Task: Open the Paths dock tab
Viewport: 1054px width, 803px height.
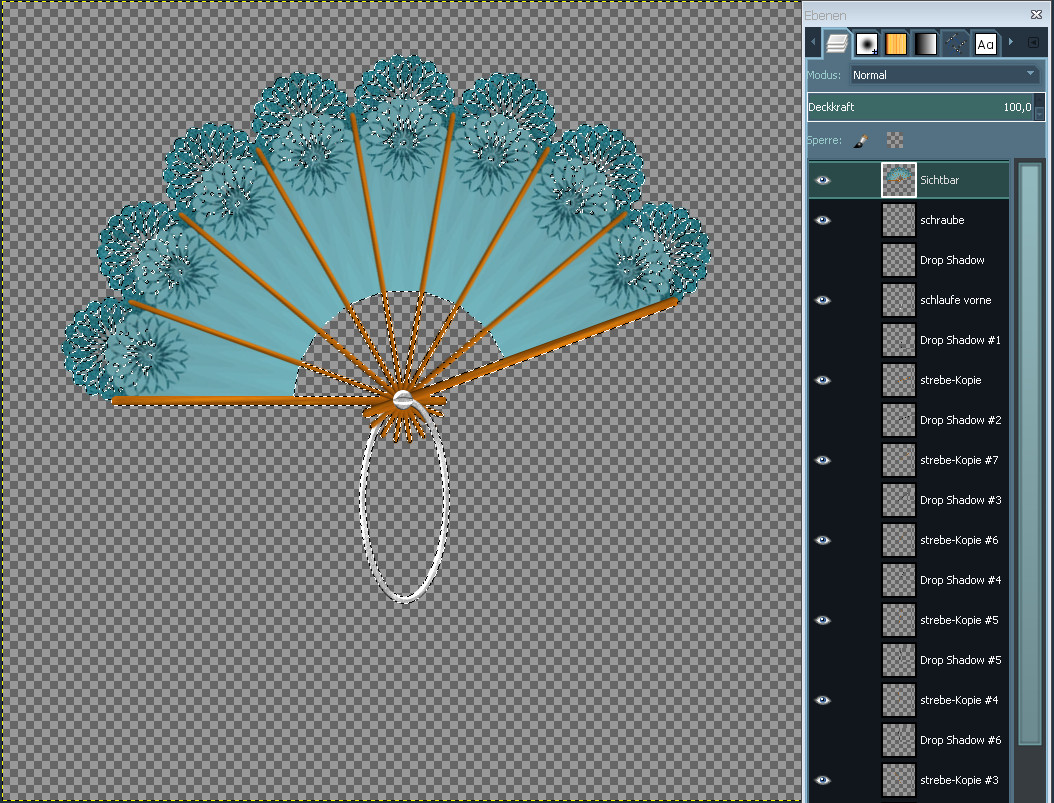Action: click(x=956, y=43)
